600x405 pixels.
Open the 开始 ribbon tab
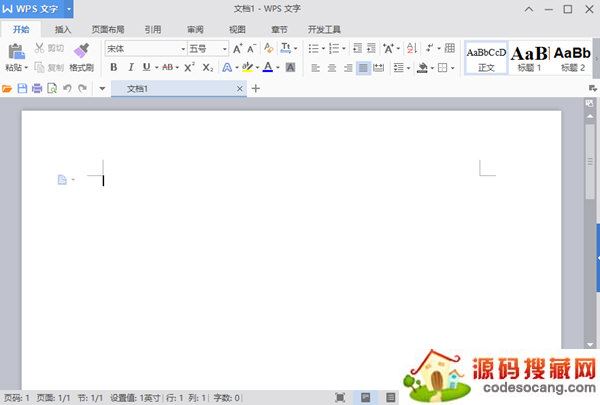click(21, 29)
